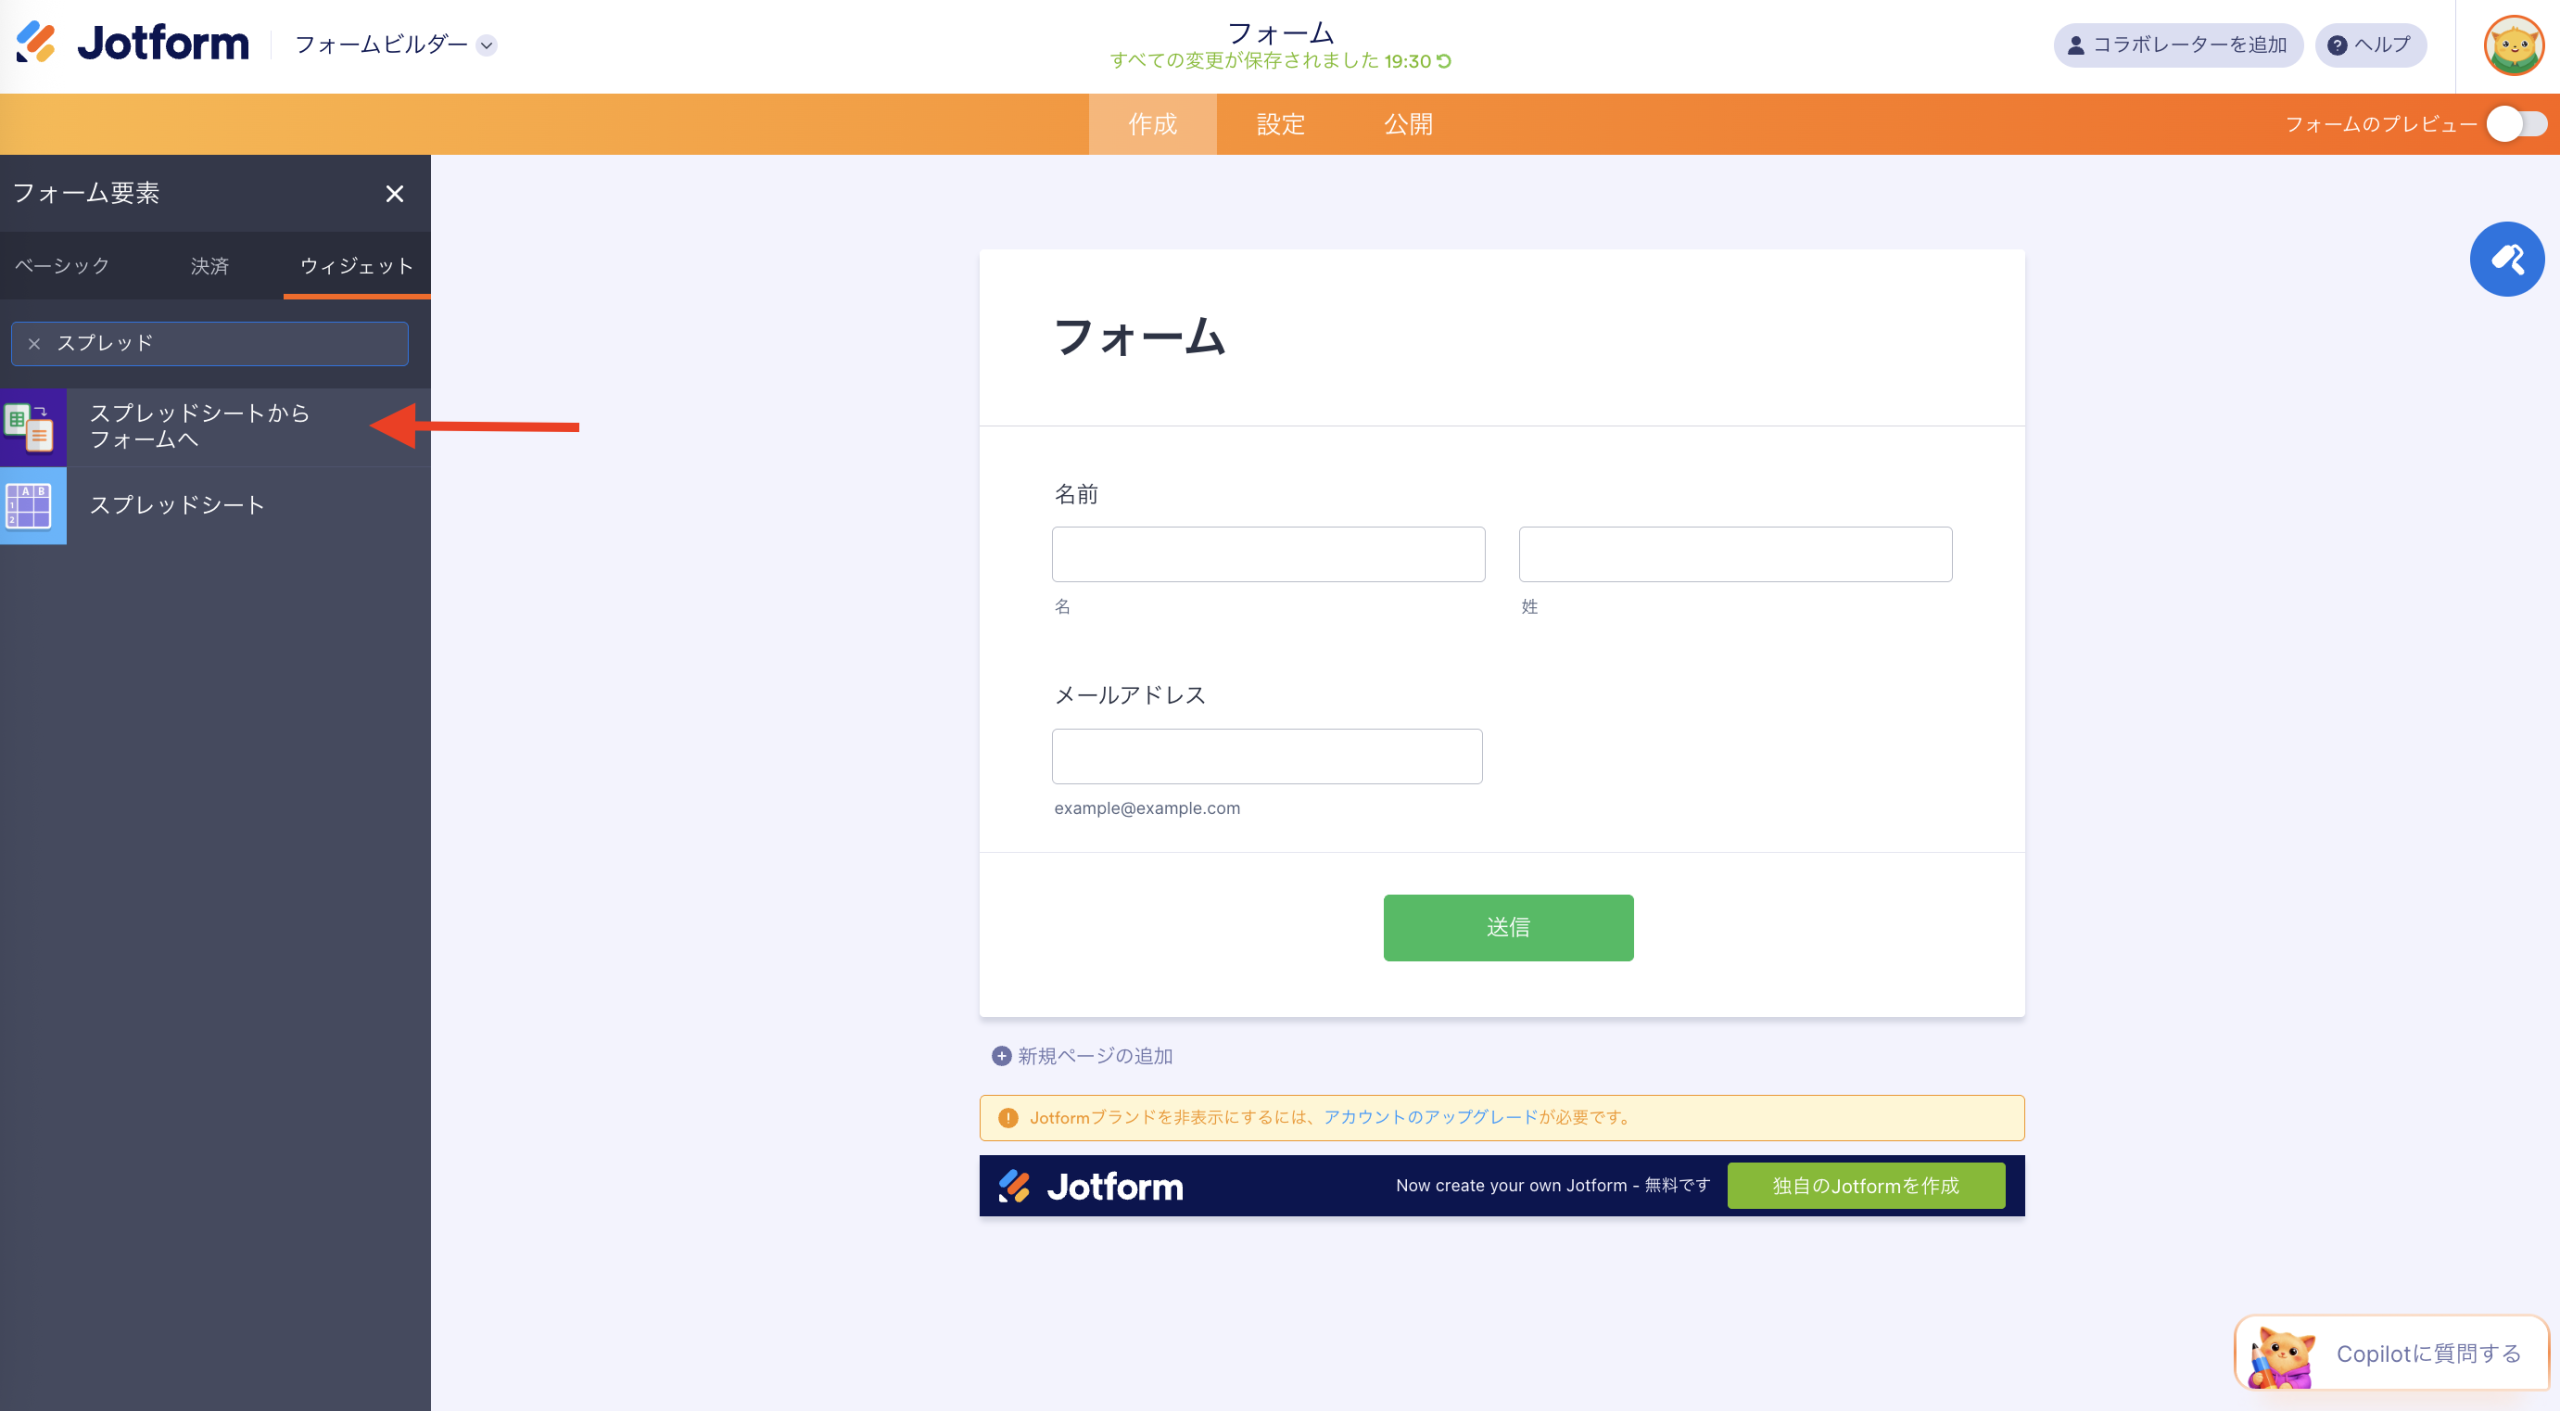The image size is (2560, 1411).
Task: Click the 送信 submit button
Action: 1507,927
